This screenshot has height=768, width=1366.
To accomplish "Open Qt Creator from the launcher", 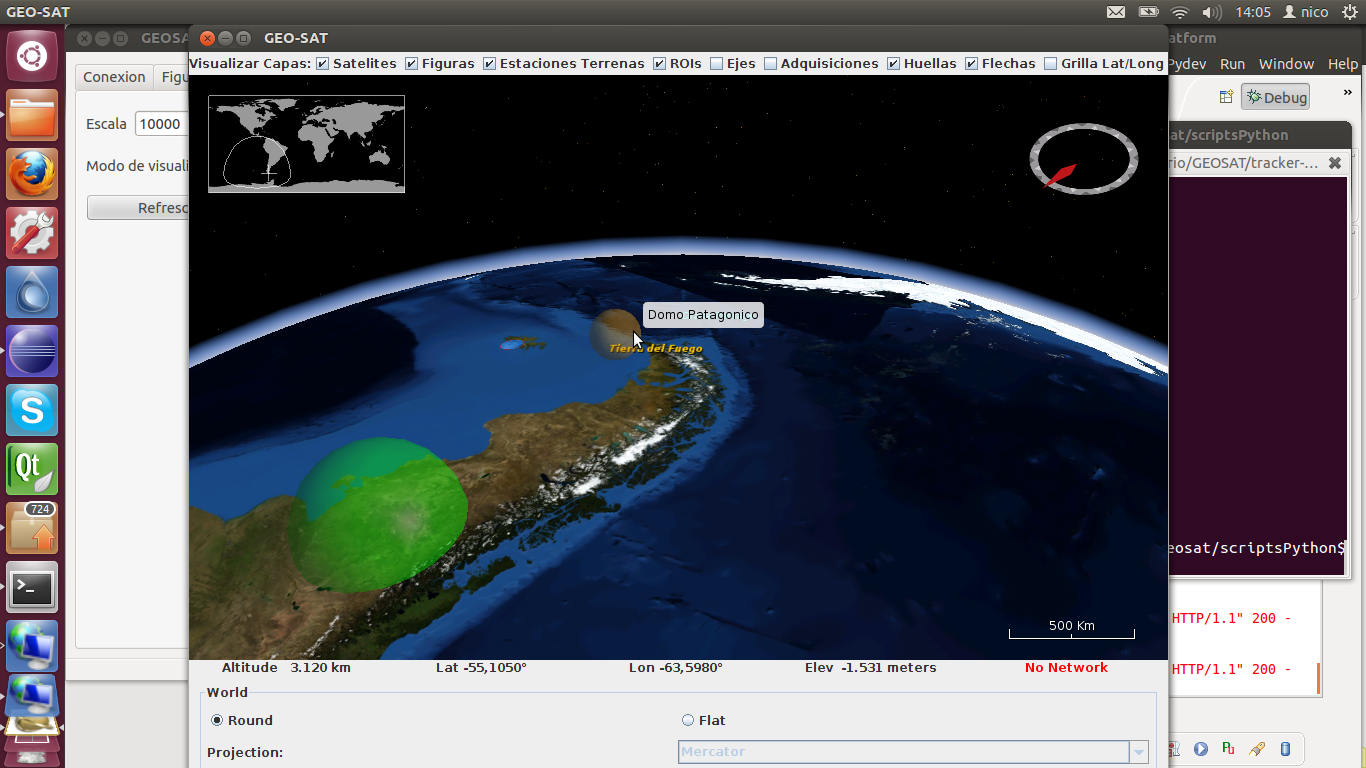I will point(32,469).
